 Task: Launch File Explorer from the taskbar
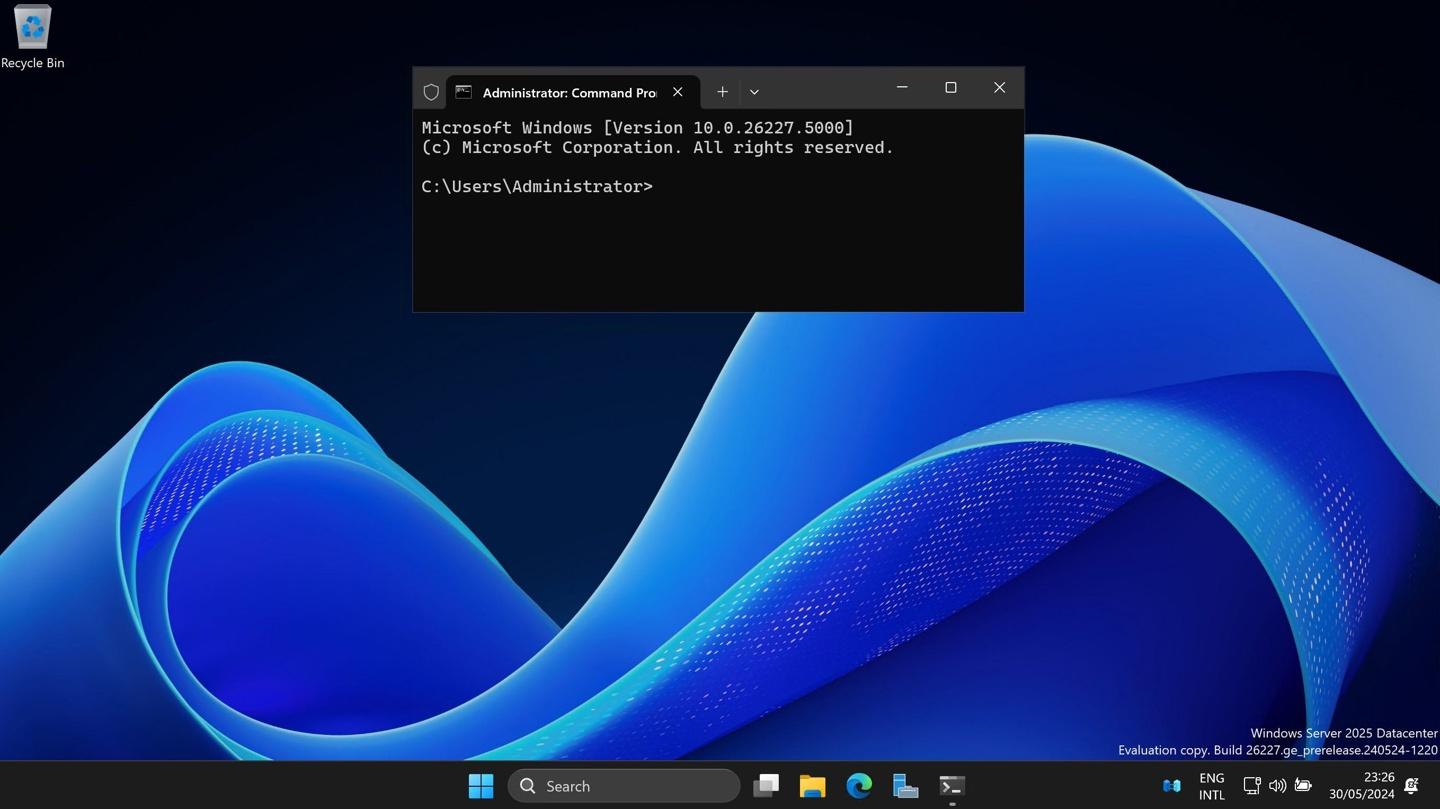[812, 786]
